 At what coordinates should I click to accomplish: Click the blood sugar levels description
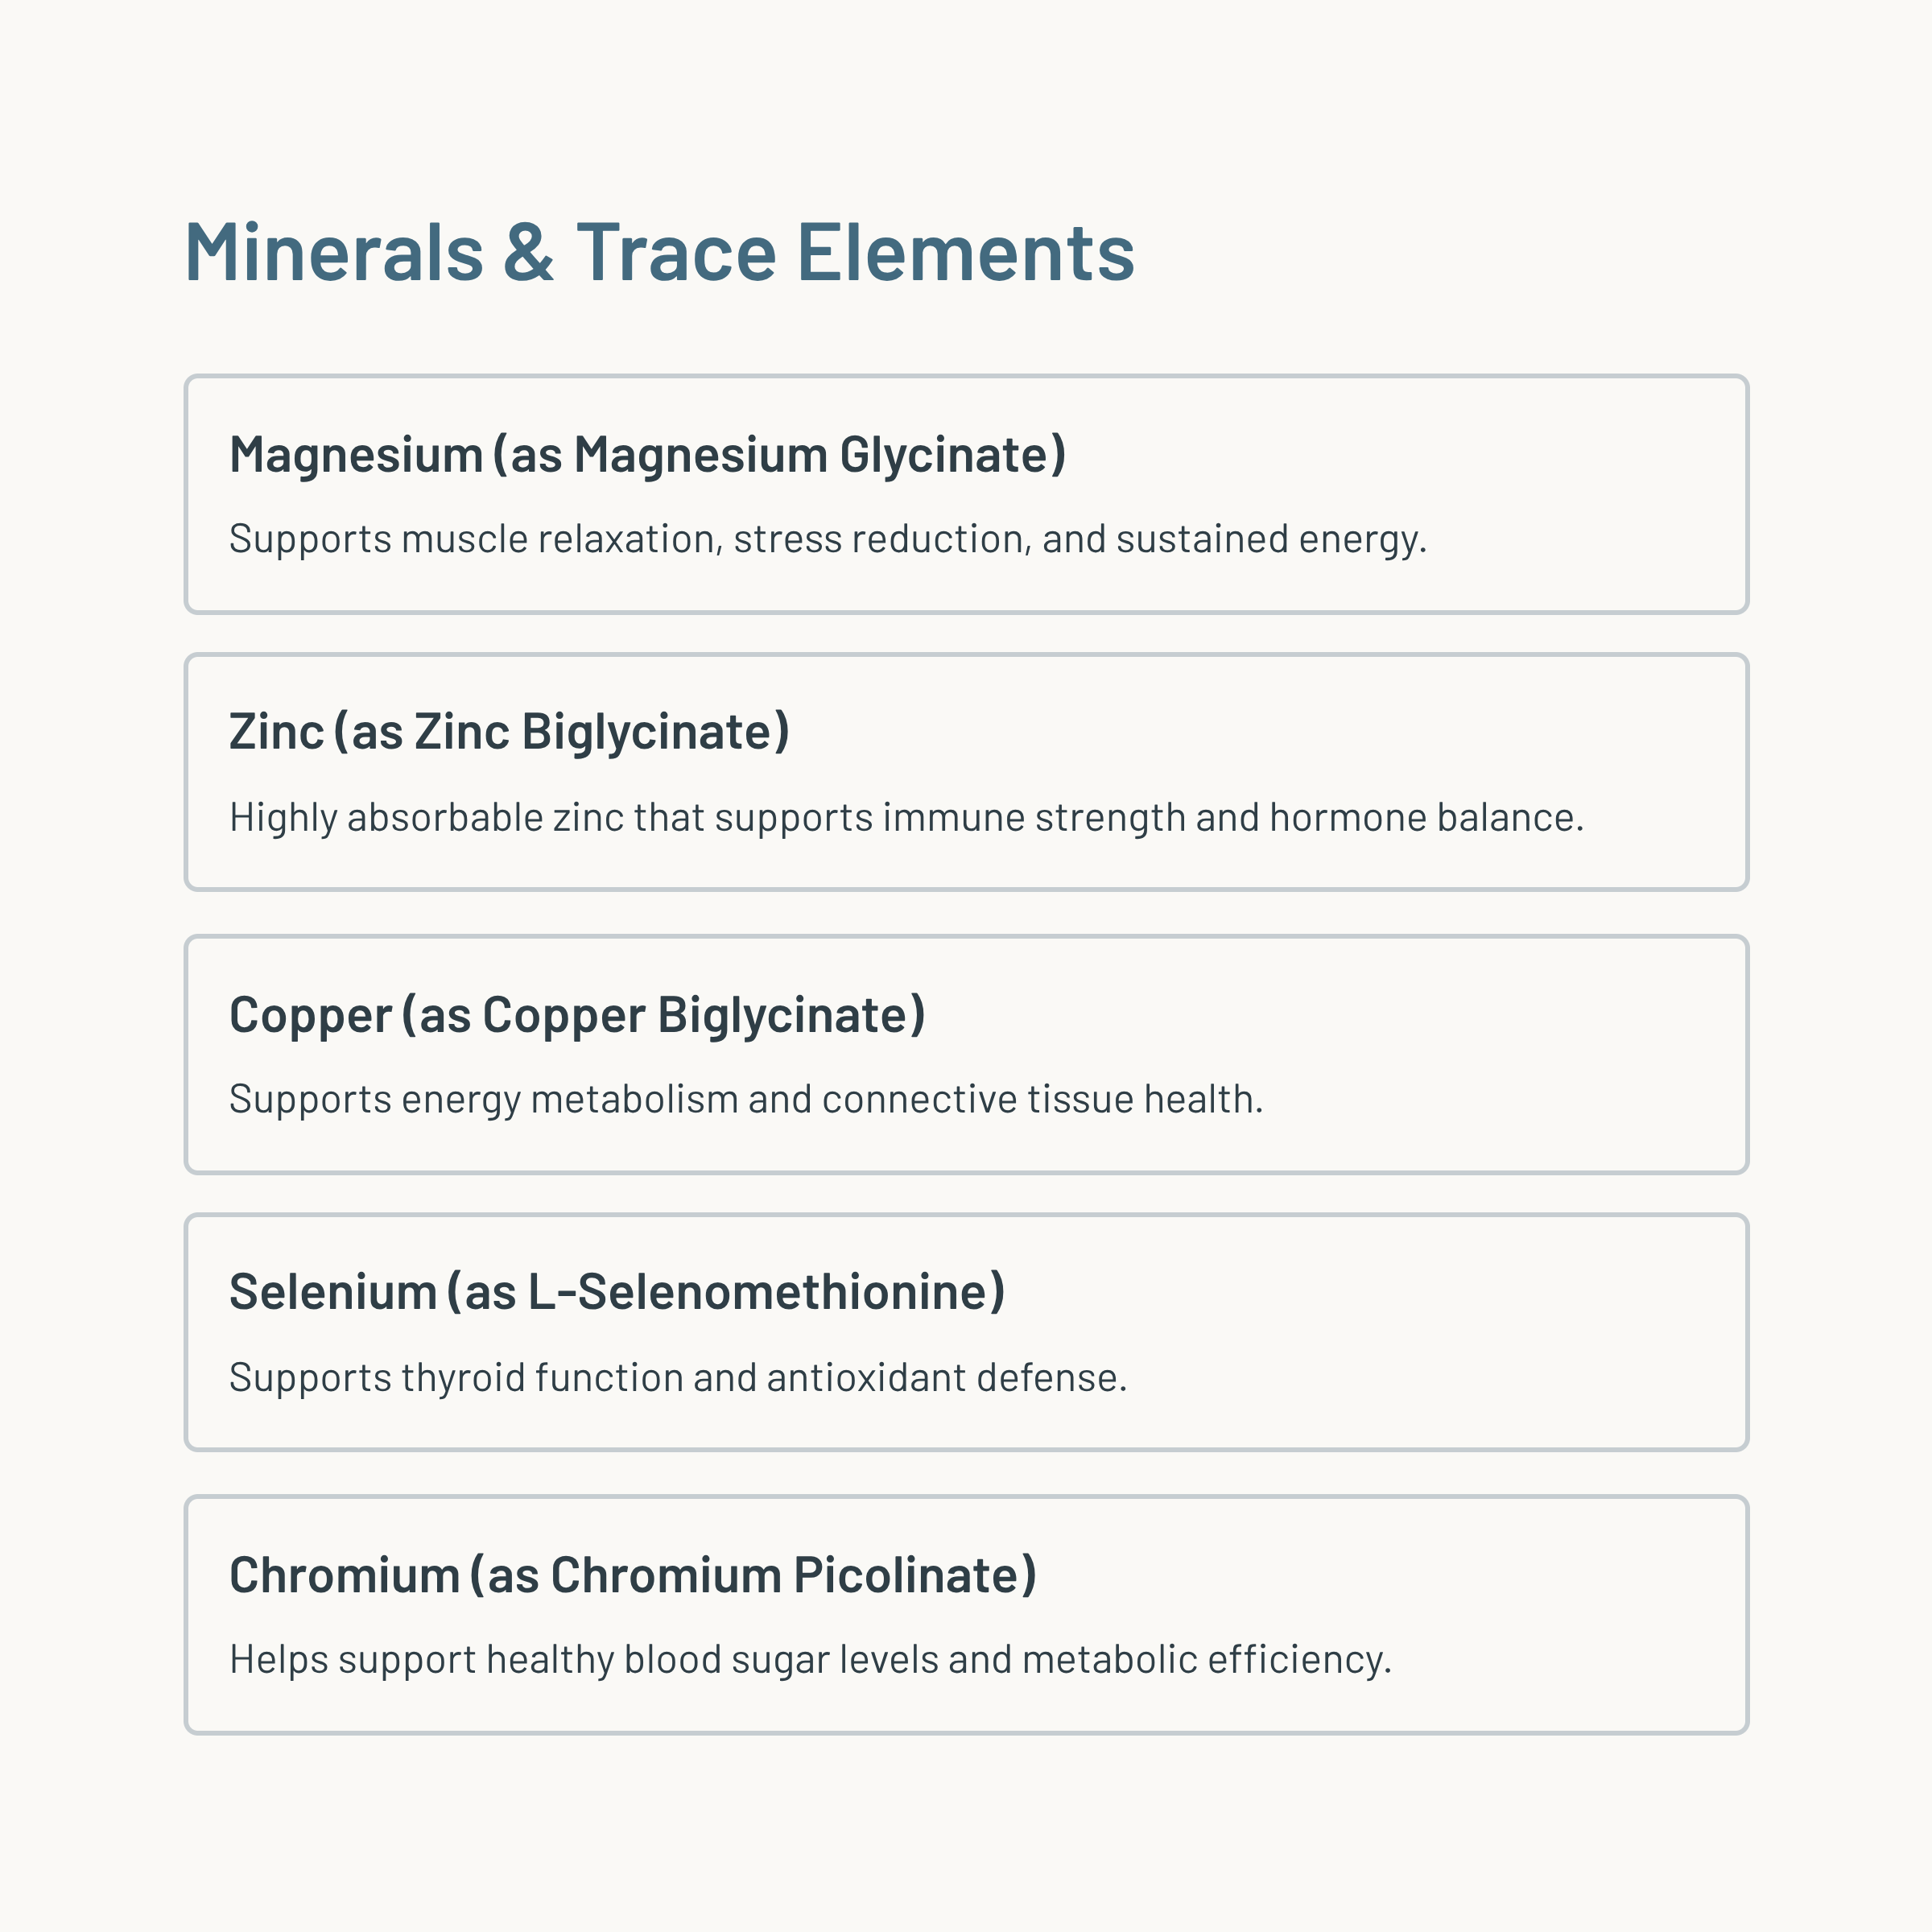tap(811, 1659)
